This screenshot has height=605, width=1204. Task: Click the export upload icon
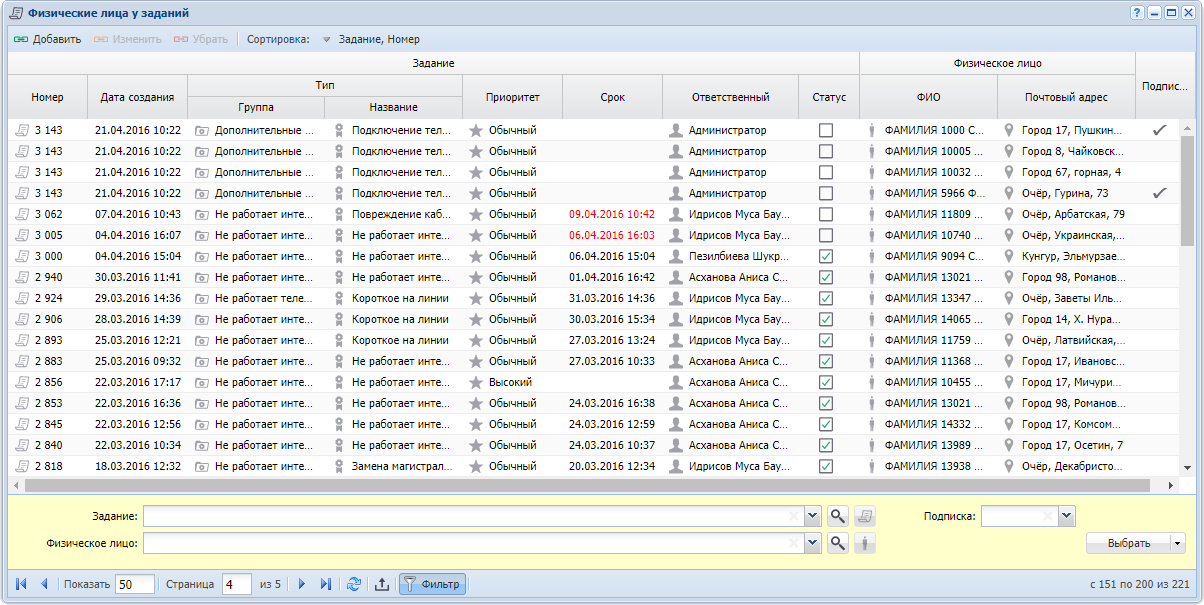[x=381, y=584]
